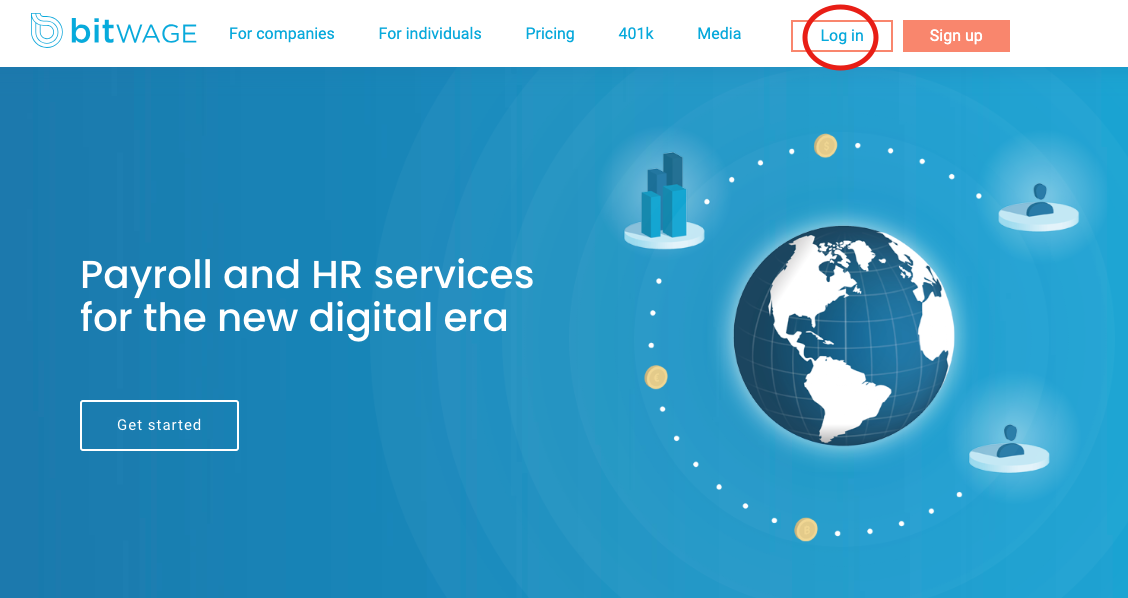This screenshot has height=598, width=1128.
Task: Click the Bitwage swirl logo icon
Action: click(47, 32)
